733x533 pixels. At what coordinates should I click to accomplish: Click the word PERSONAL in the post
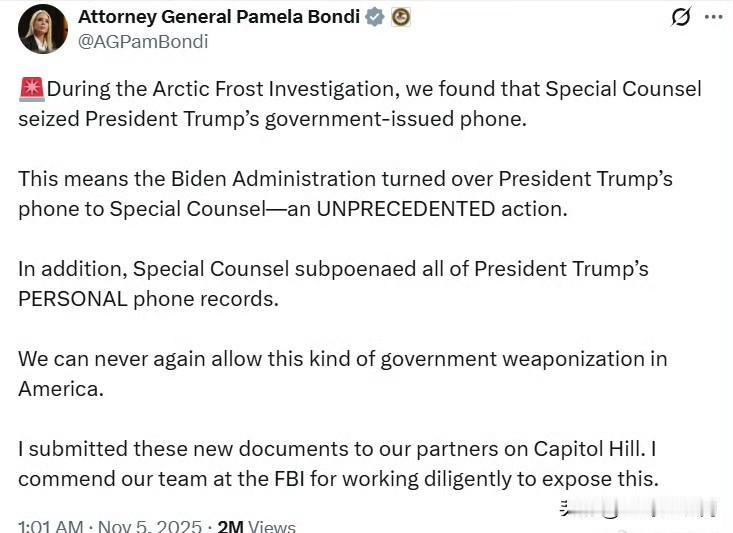tap(73, 298)
